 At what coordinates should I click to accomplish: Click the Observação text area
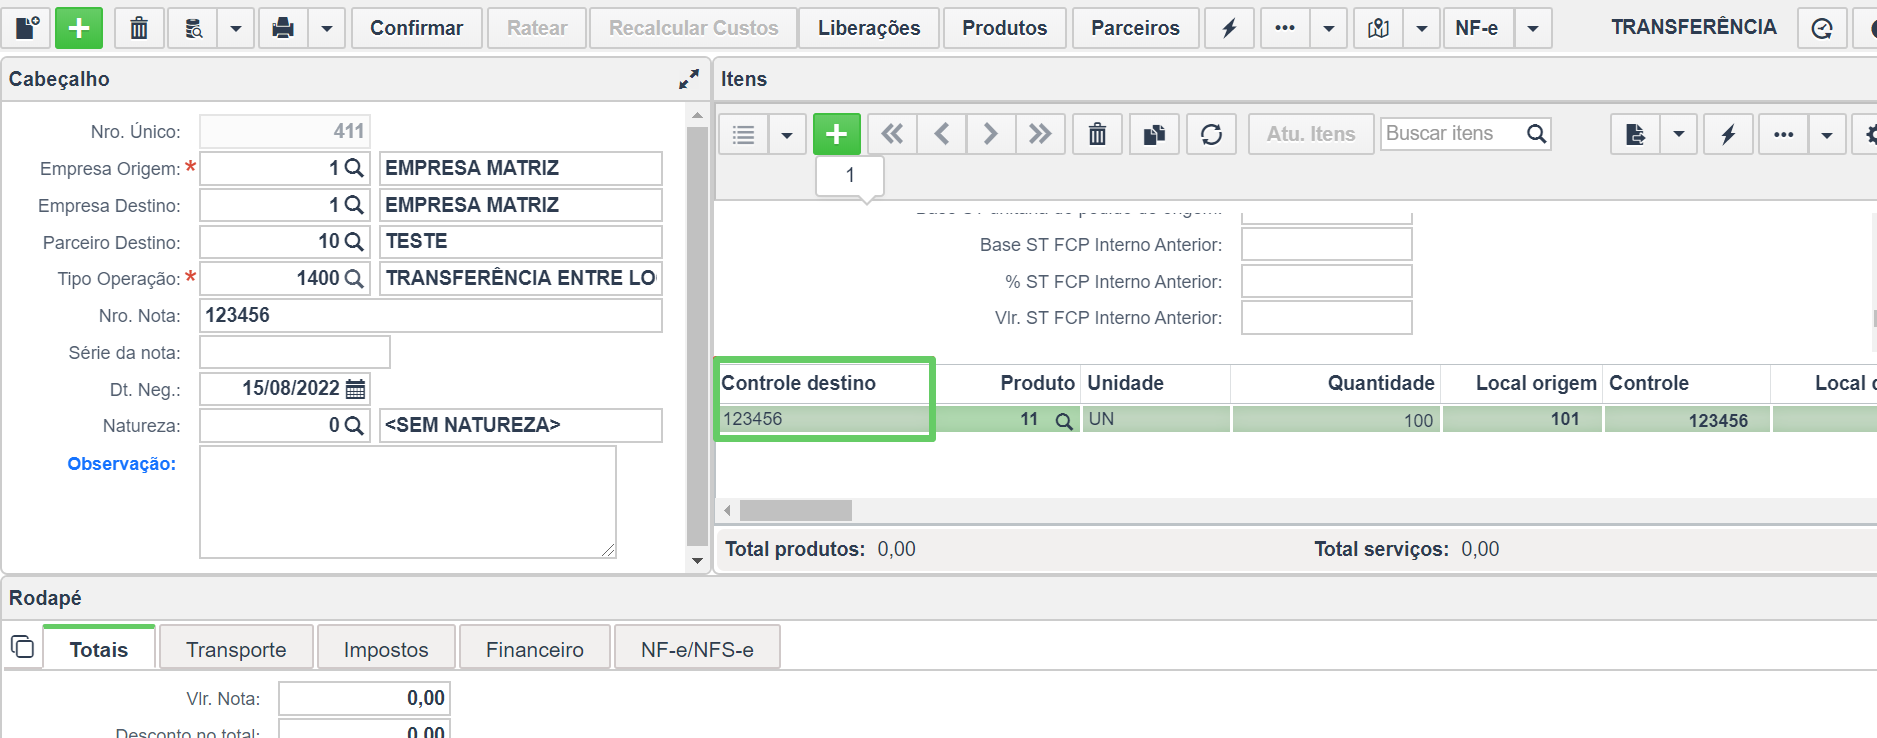408,502
